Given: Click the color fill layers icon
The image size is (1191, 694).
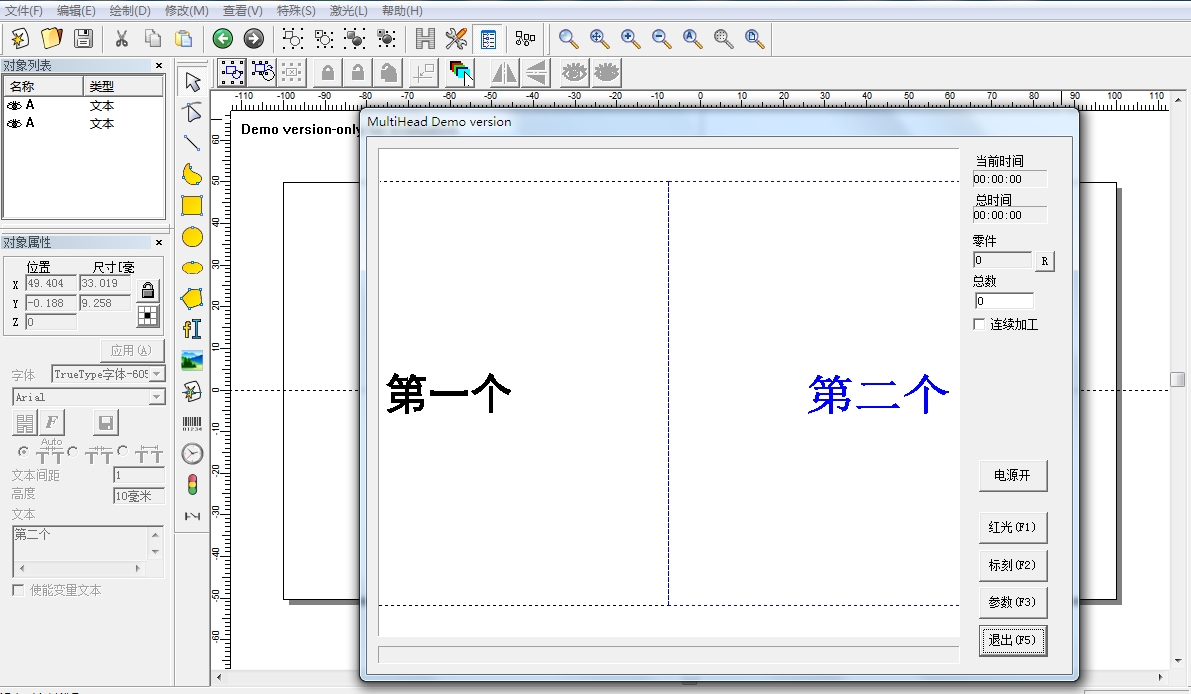Looking at the screenshot, I should pyautogui.click(x=460, y=73).
